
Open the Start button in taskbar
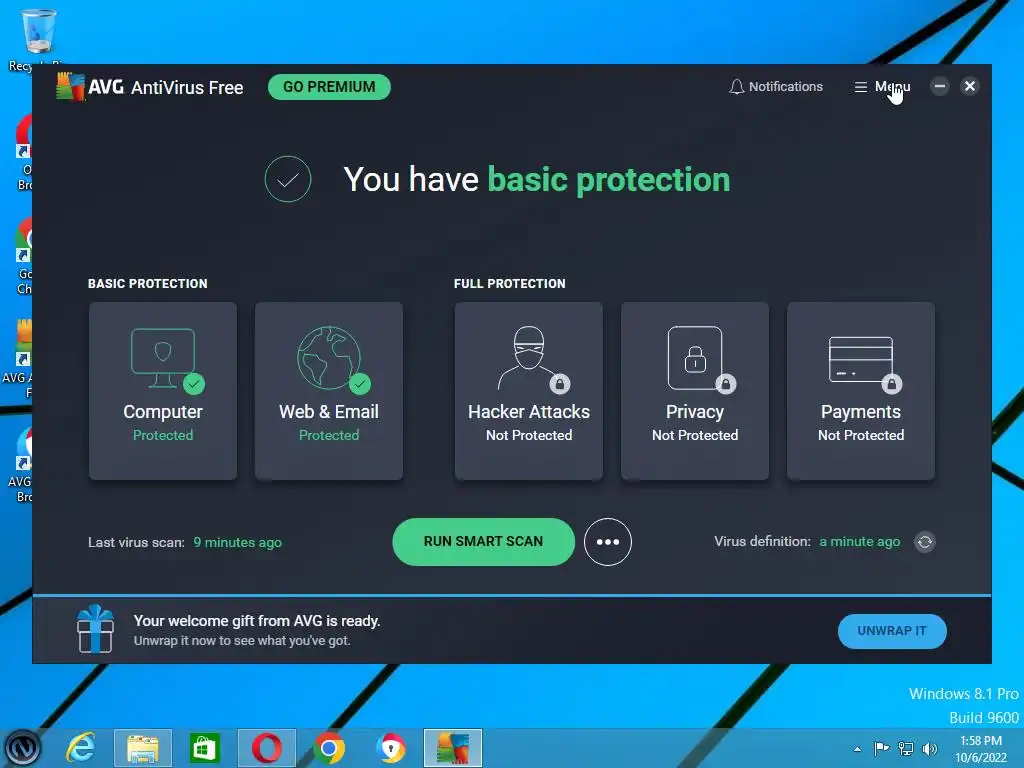tap(24, 748)
